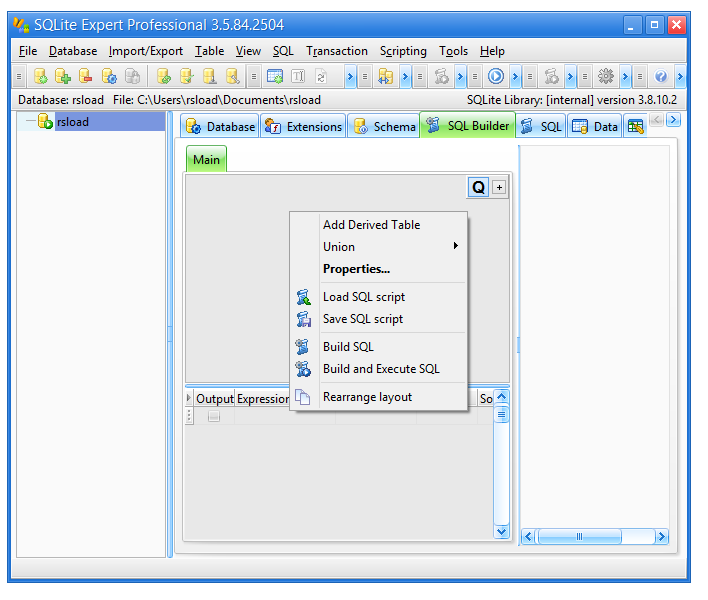Viewport: 708px width, 600px height.
Task: Expand overflow chevron after the transfer database icon
Action: [405, 76]
